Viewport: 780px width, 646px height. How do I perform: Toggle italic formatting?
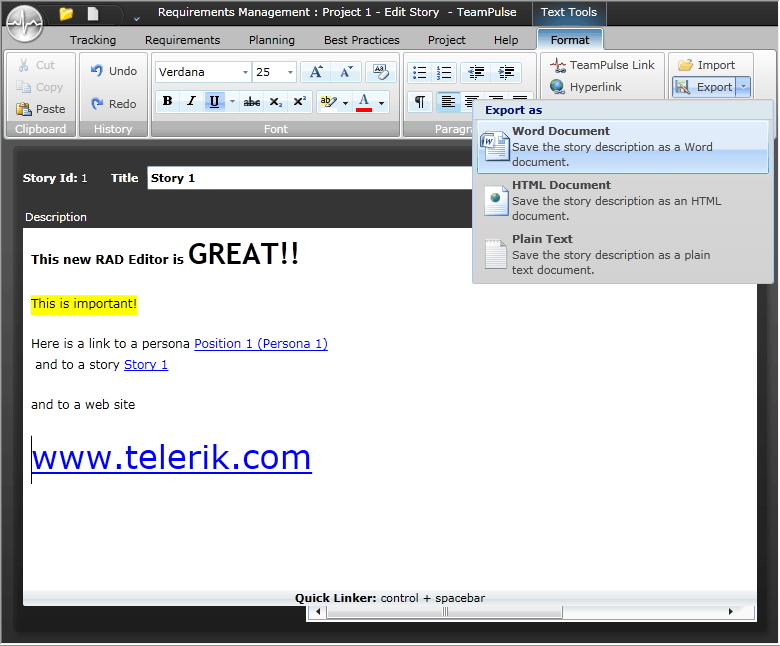[191, 101]
